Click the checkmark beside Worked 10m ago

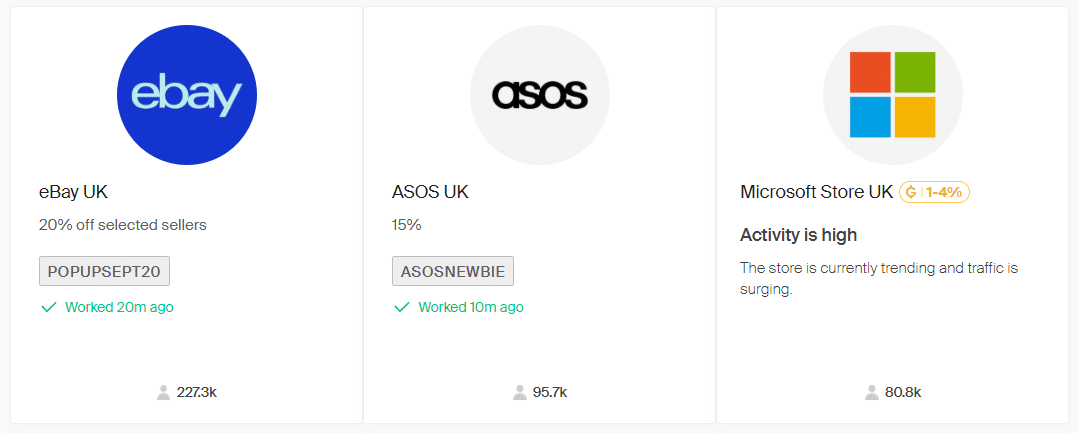coord(402,307)
